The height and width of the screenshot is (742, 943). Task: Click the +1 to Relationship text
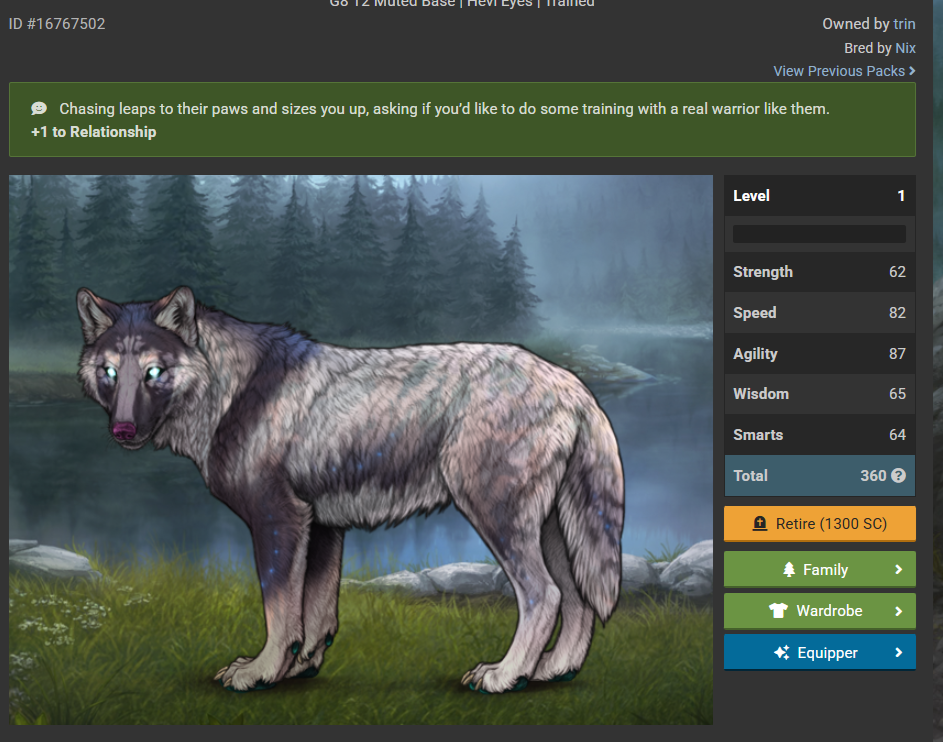point(94,132)
